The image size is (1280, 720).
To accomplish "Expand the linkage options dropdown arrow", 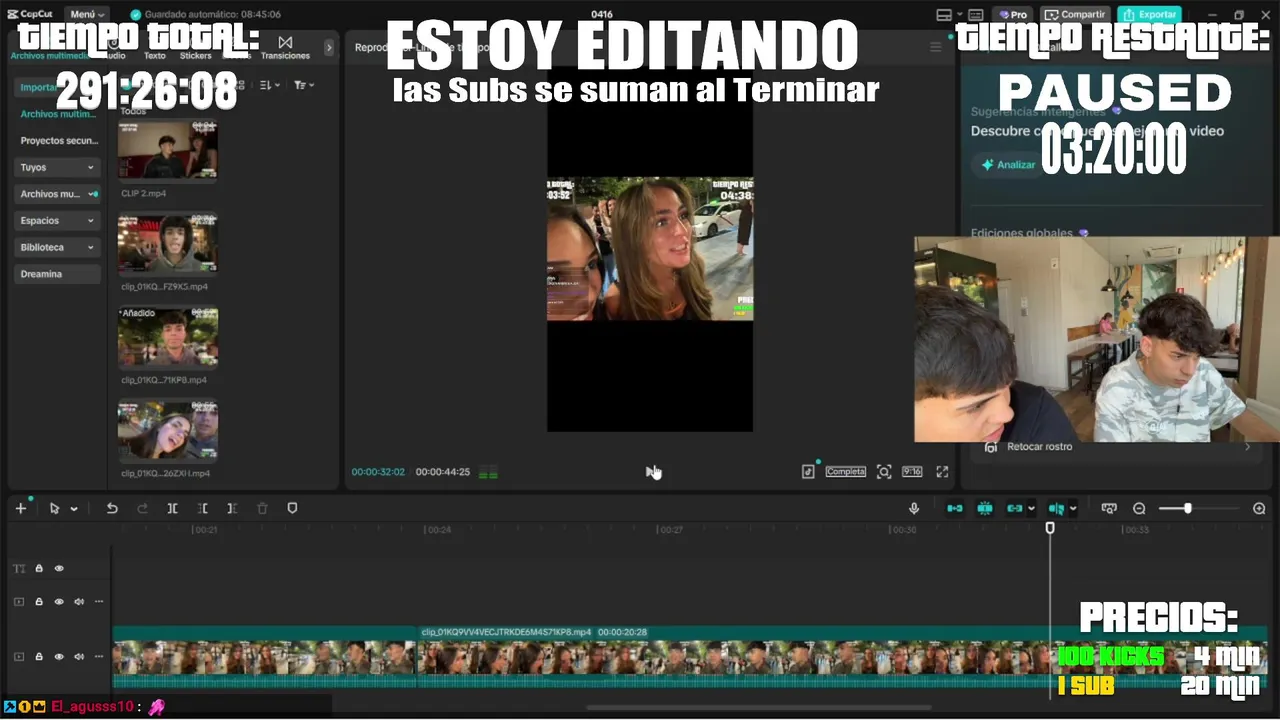I will (x=1031, y=509).
